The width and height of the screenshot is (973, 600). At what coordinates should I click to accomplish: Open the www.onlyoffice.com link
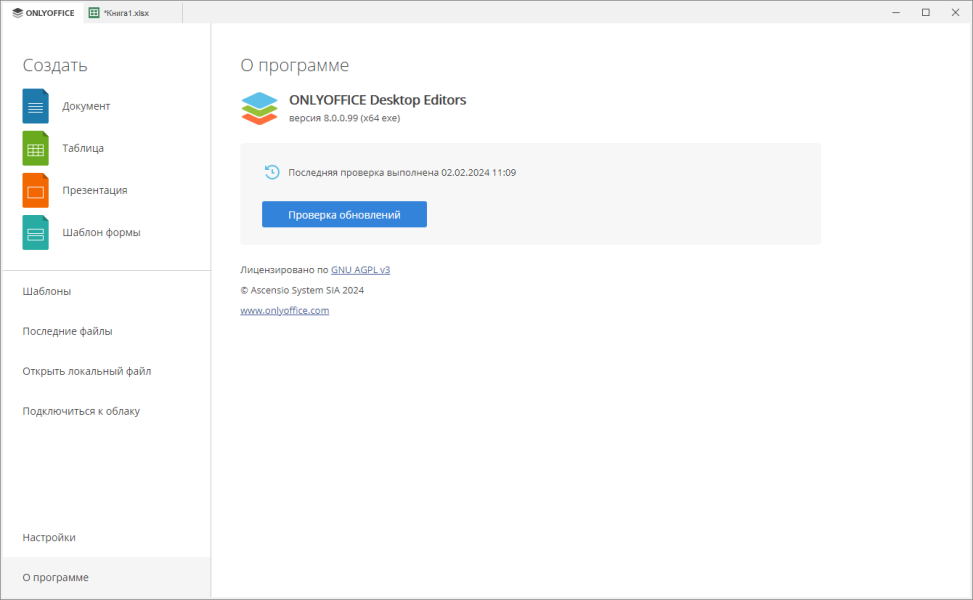[285, 310]
